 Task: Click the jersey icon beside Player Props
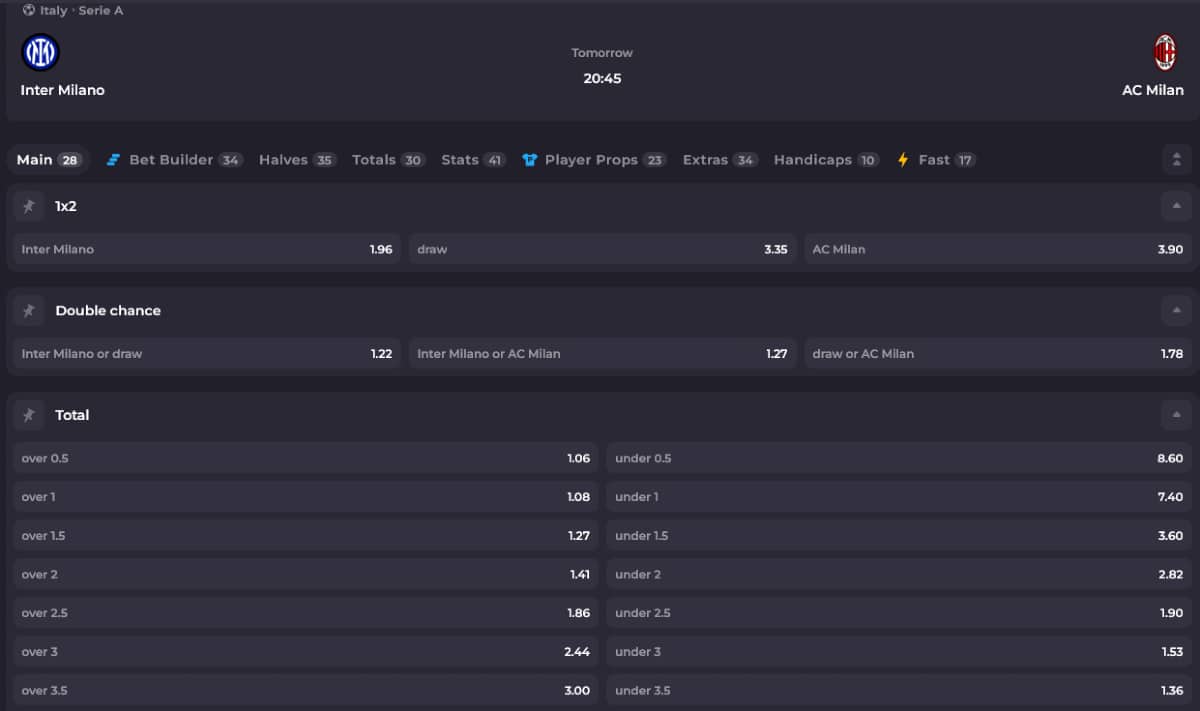click(530, 159)
